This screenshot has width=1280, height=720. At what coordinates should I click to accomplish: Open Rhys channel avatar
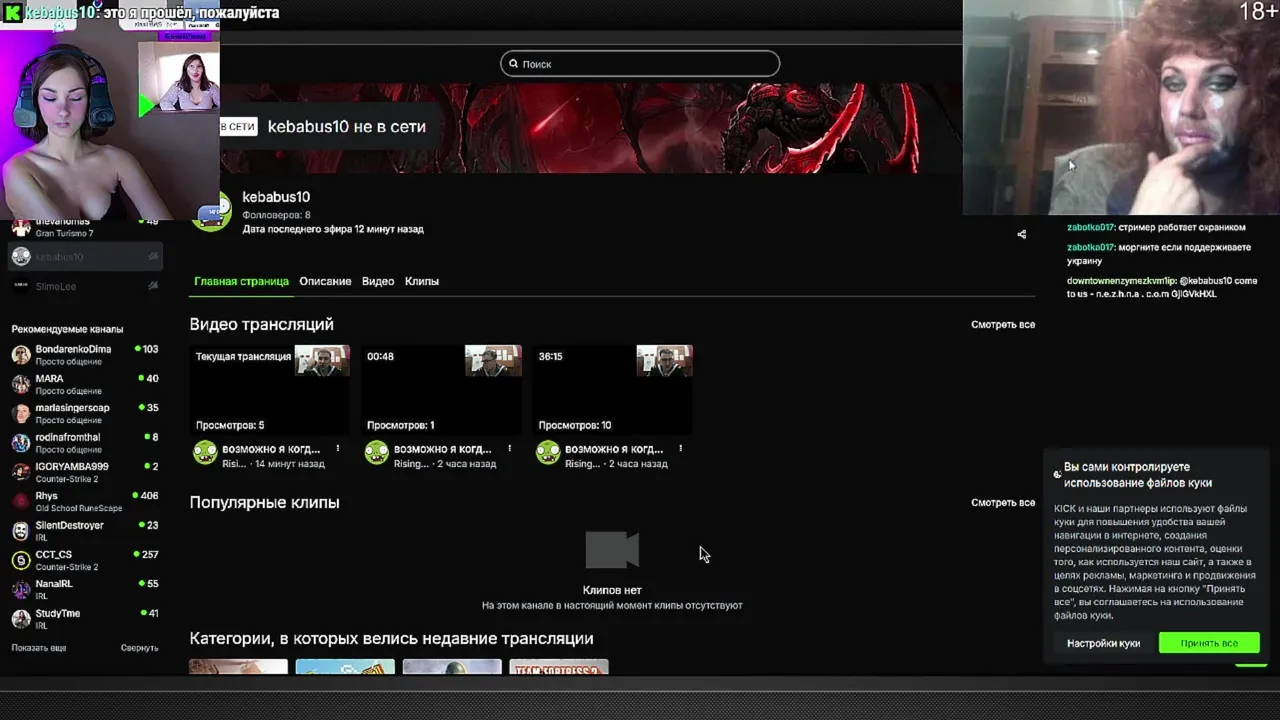coord(21,502)
